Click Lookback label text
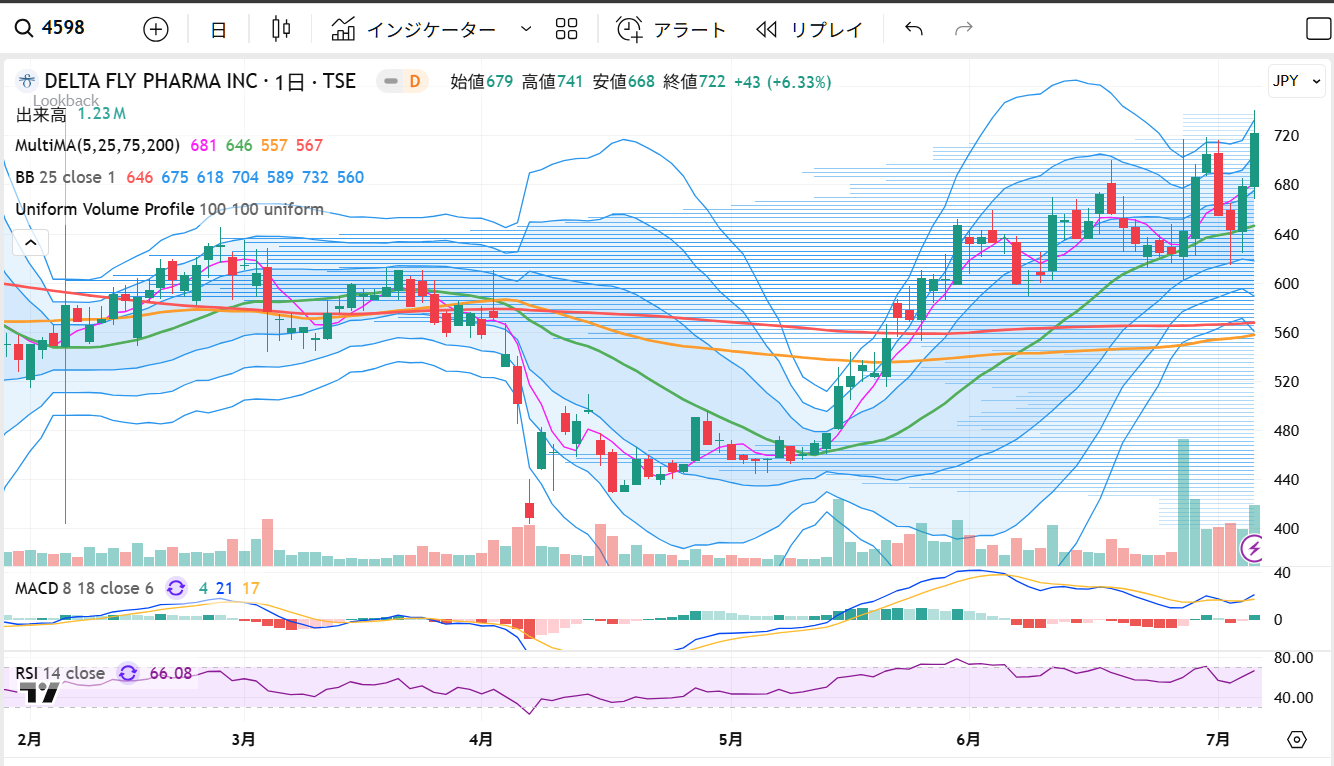 66,100
